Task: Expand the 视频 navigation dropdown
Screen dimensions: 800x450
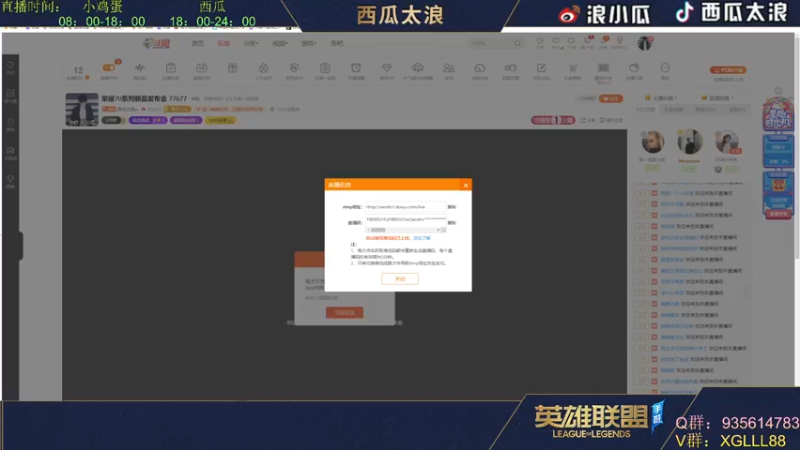Action: click(x=279, y=43)
